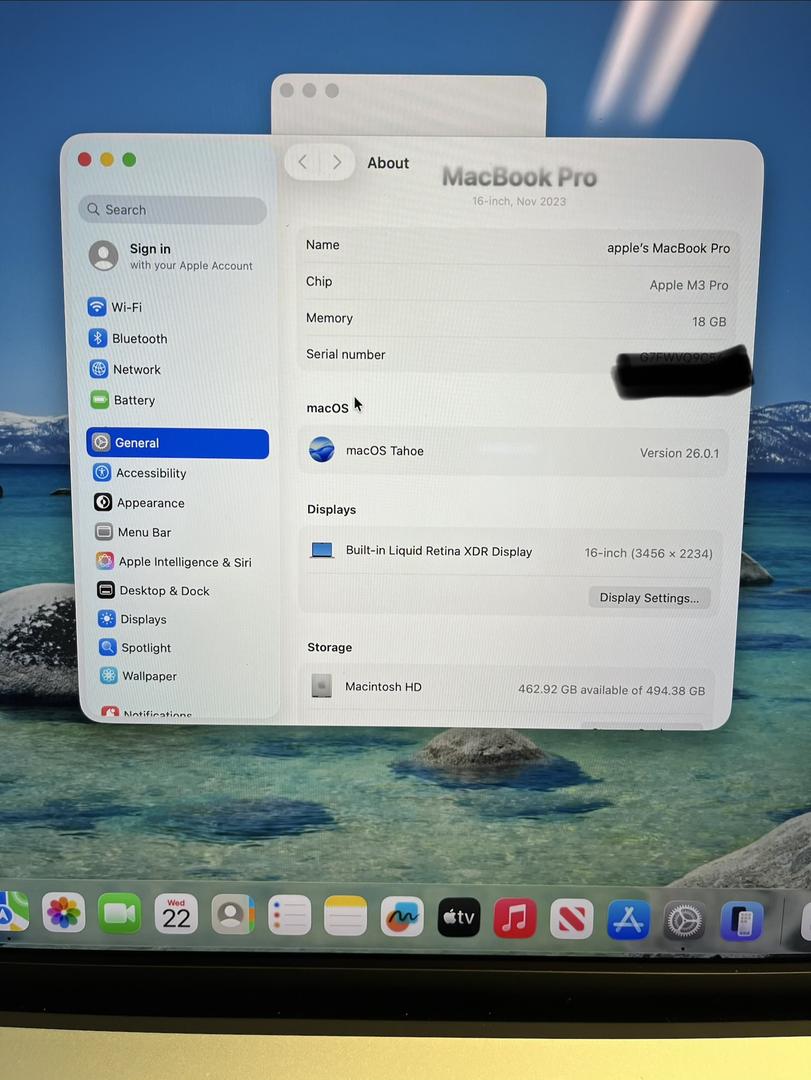Open Wallpaper settings
Image resolution: width=811 pixels, height=1080 pixels.
tap(138, 676)
